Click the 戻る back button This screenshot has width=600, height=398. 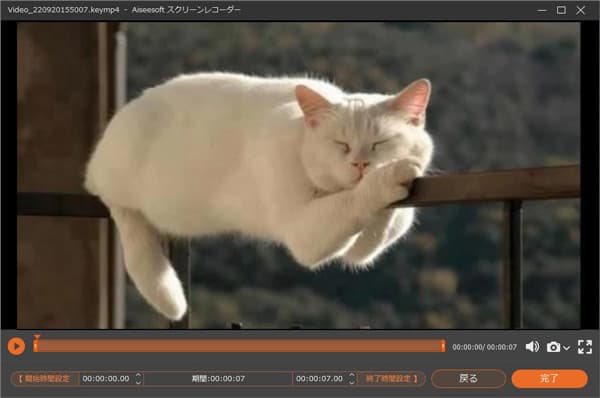coord(468,379)
